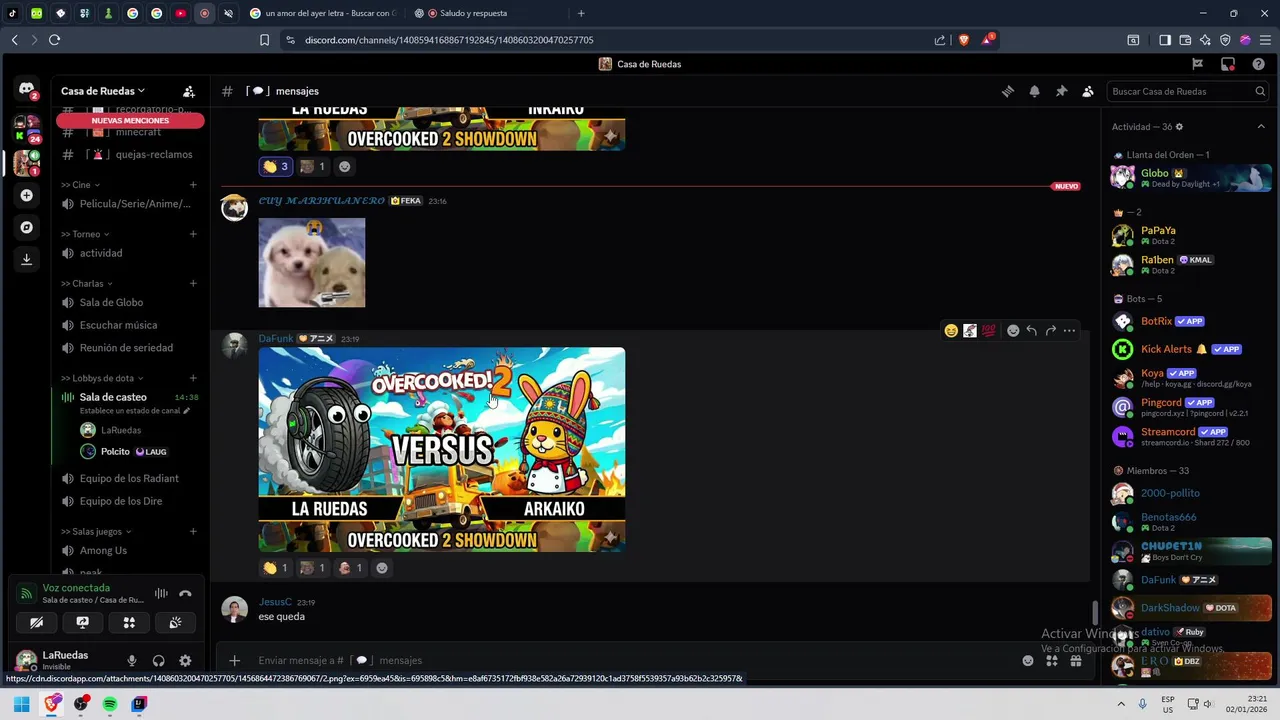1280x720 pixels.
Task: Collapse the Charlas category
Action: click(x=87, y=283)
